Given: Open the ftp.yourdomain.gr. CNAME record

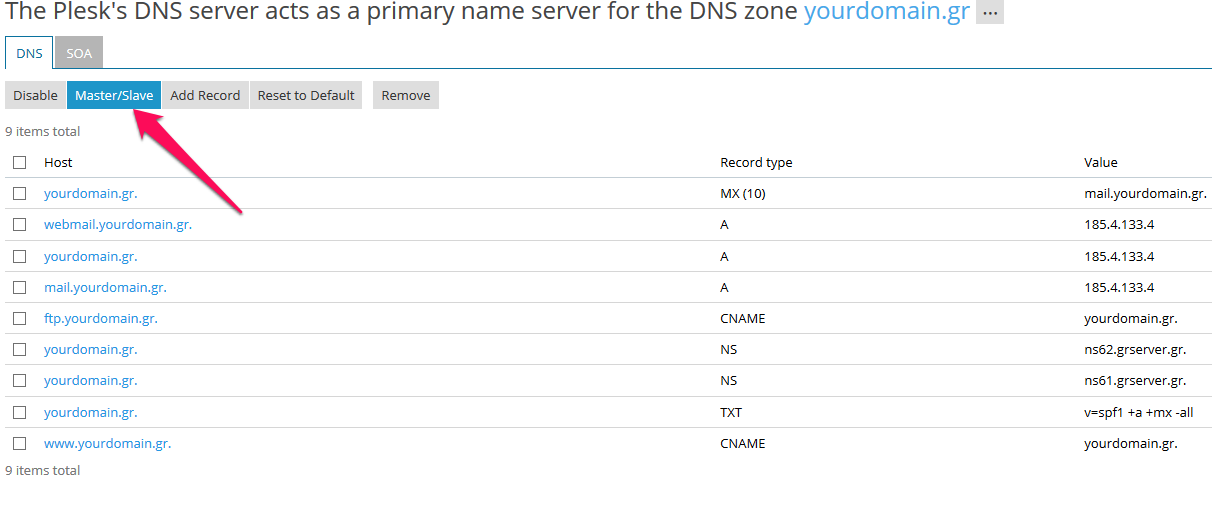Looking at the screenshot, I should click(x=101, y=318).
